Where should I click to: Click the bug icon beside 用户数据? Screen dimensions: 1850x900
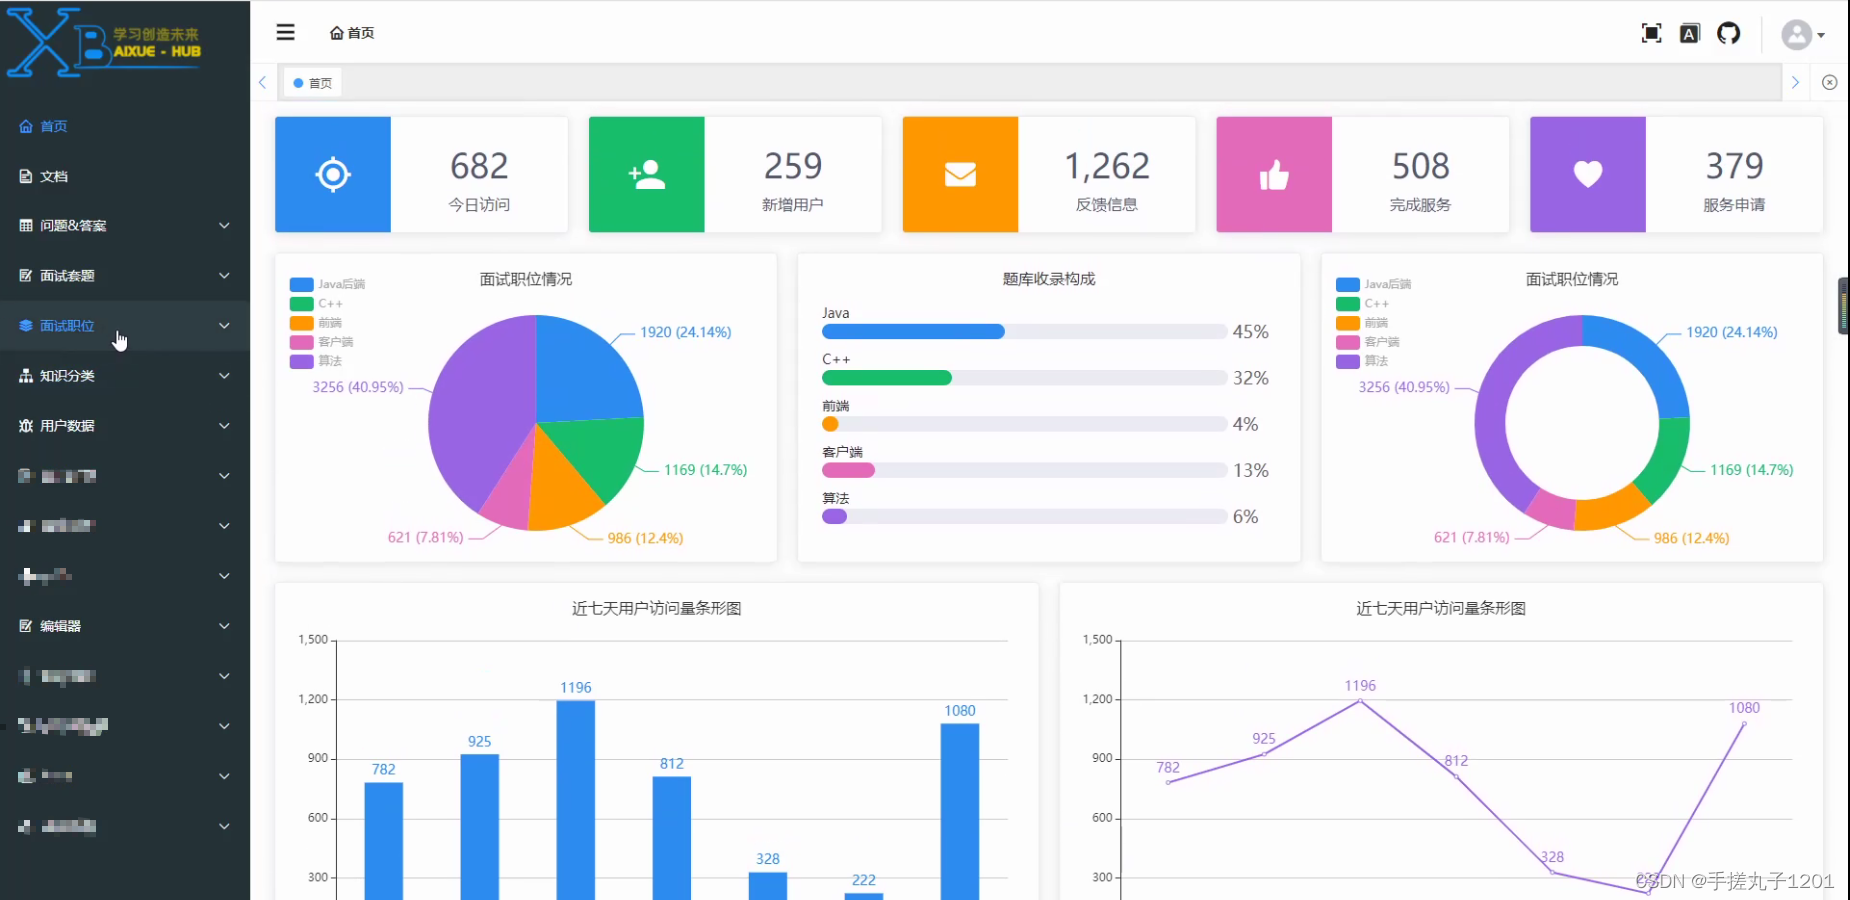26,426
